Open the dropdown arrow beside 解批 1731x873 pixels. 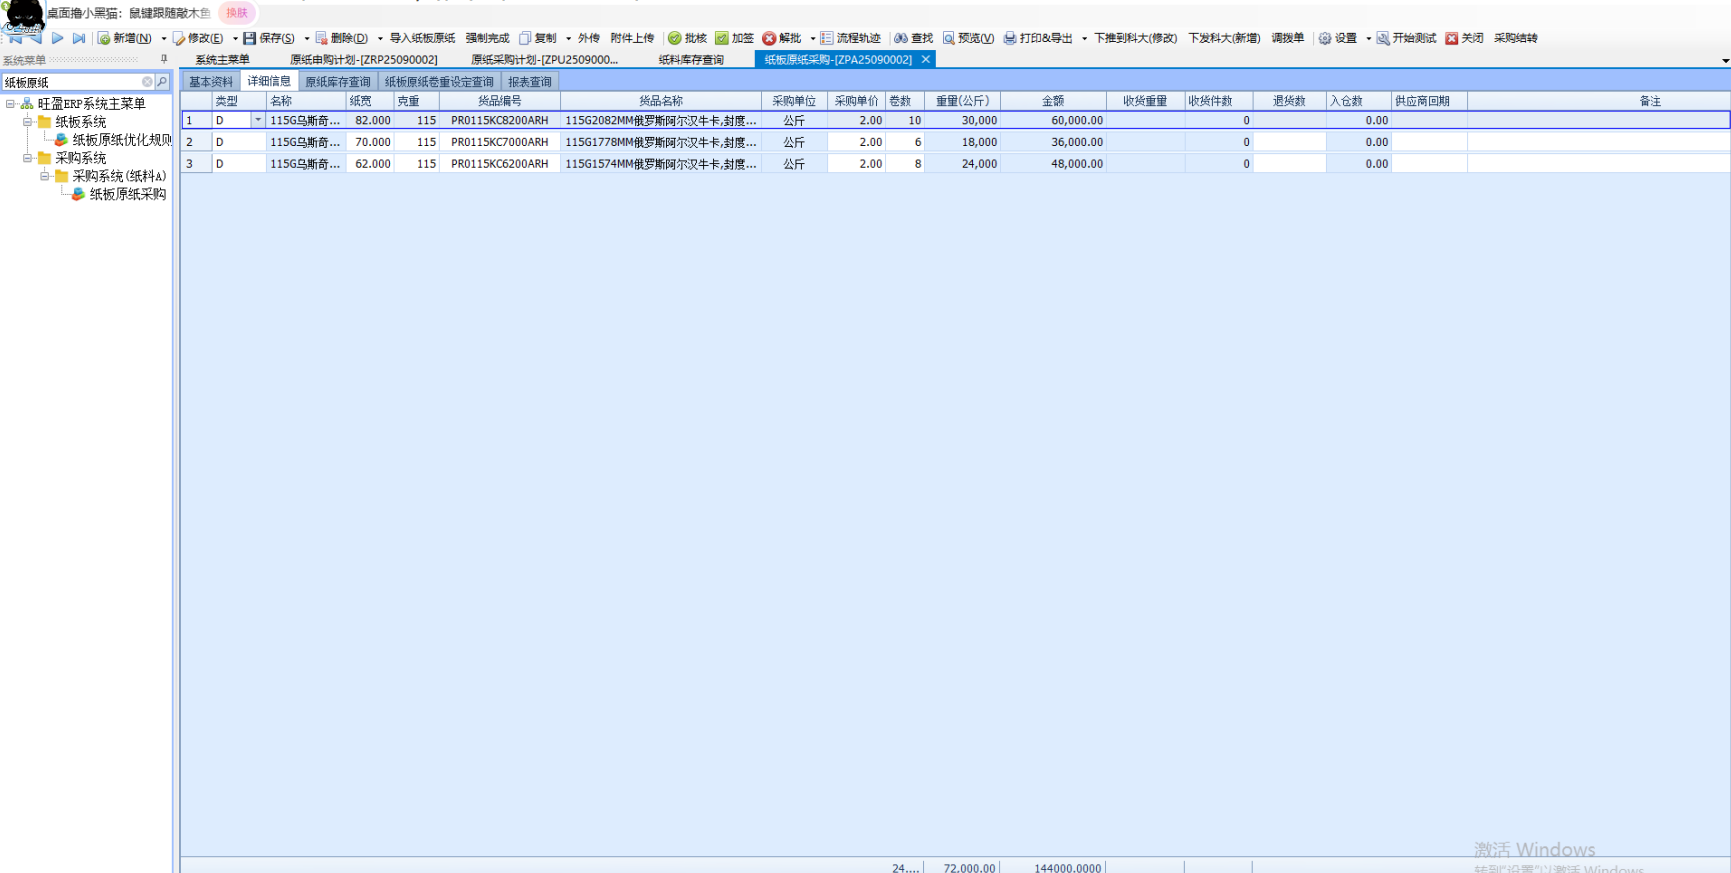[812, 38]
